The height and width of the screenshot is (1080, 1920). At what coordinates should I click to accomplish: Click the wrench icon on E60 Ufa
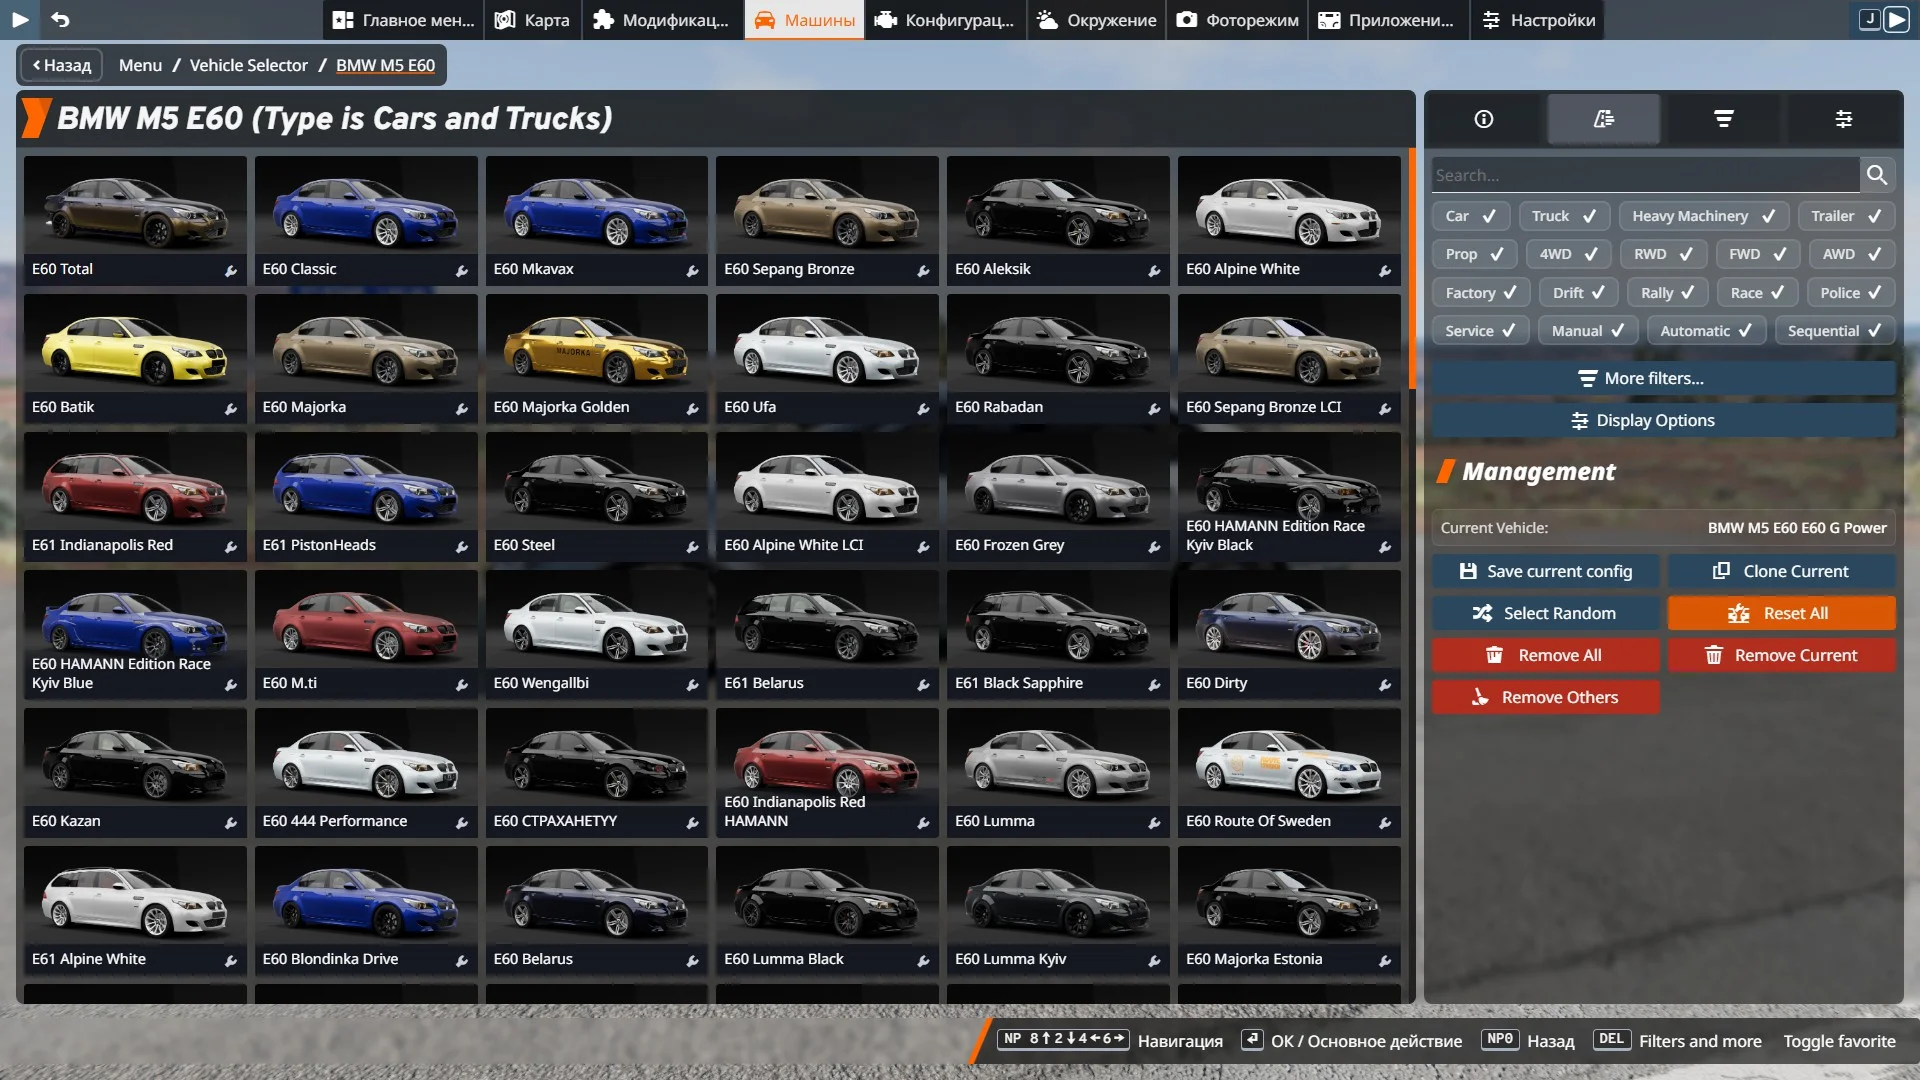[923, 408]
